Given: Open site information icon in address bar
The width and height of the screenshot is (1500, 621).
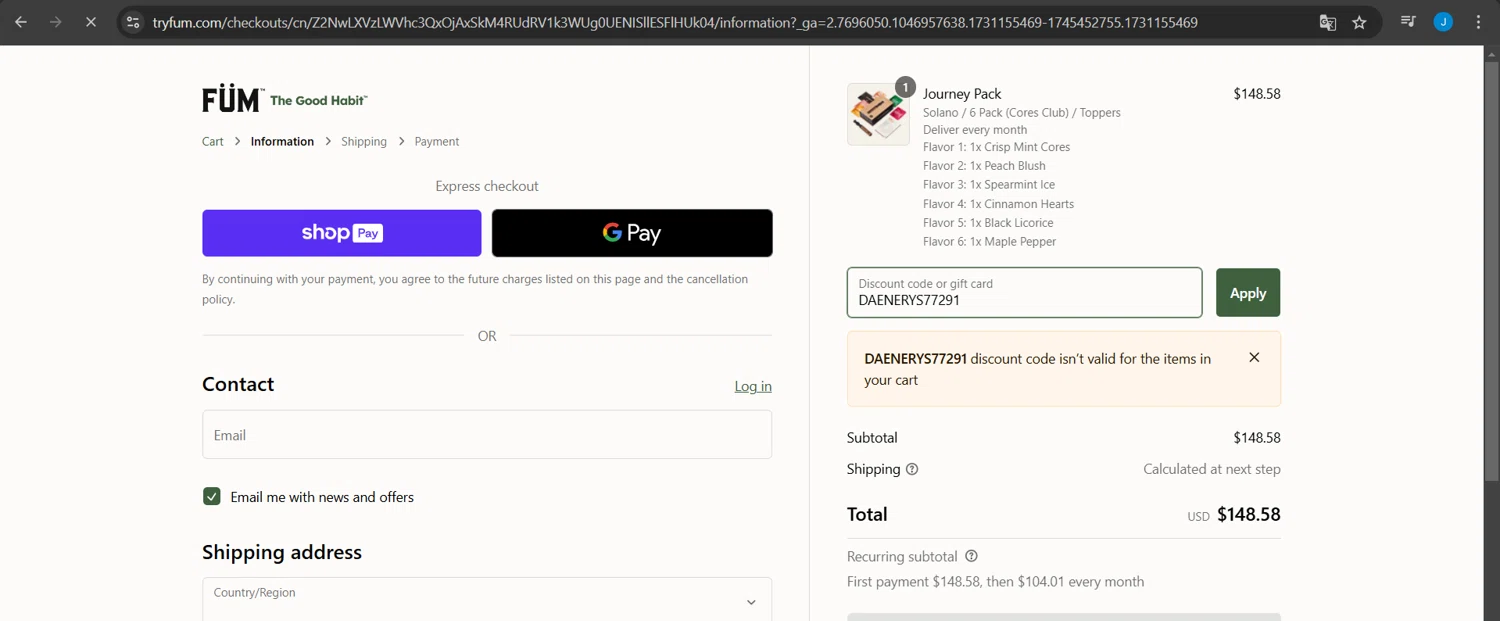Looking at the screenshot, I should click(x=133, y=22).
